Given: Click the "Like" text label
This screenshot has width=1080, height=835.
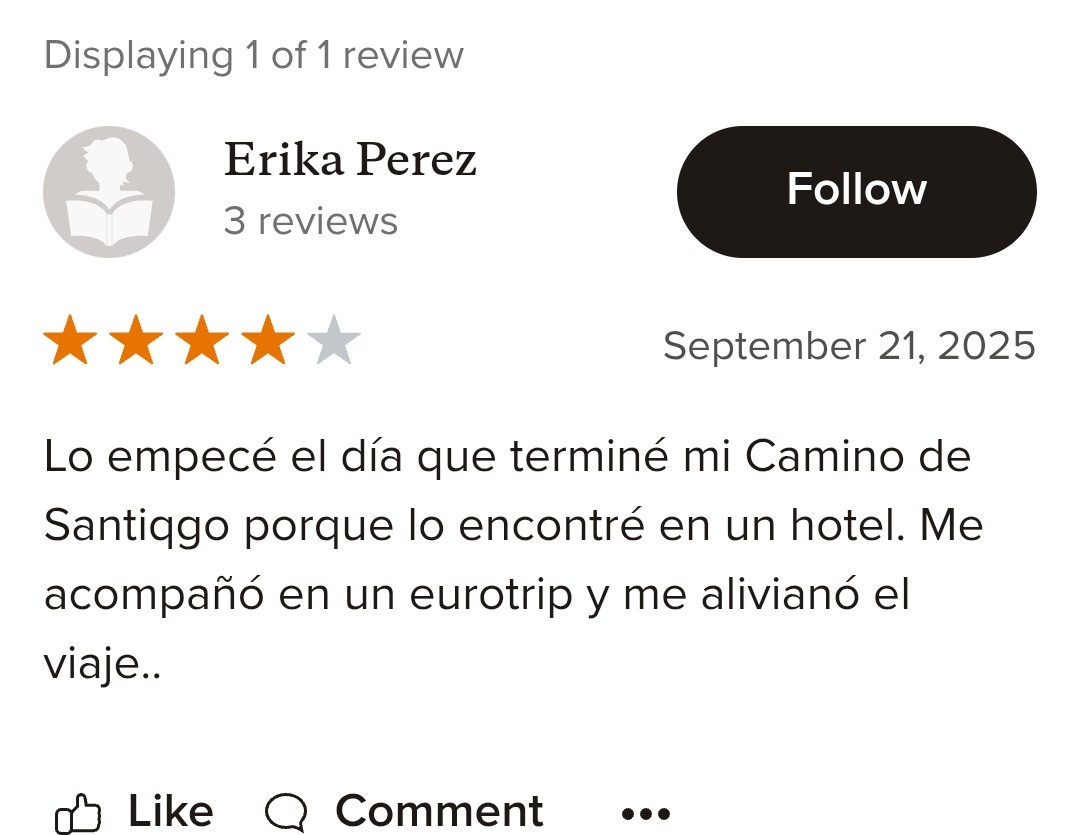Looking at the screenshot, I should click(x=171, y=811).
